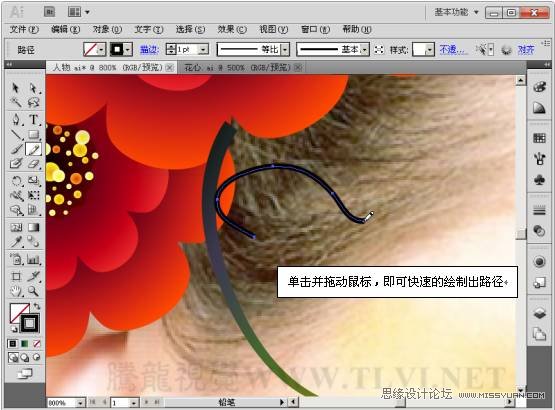Reset default fill and stroke

pos(13,329)
